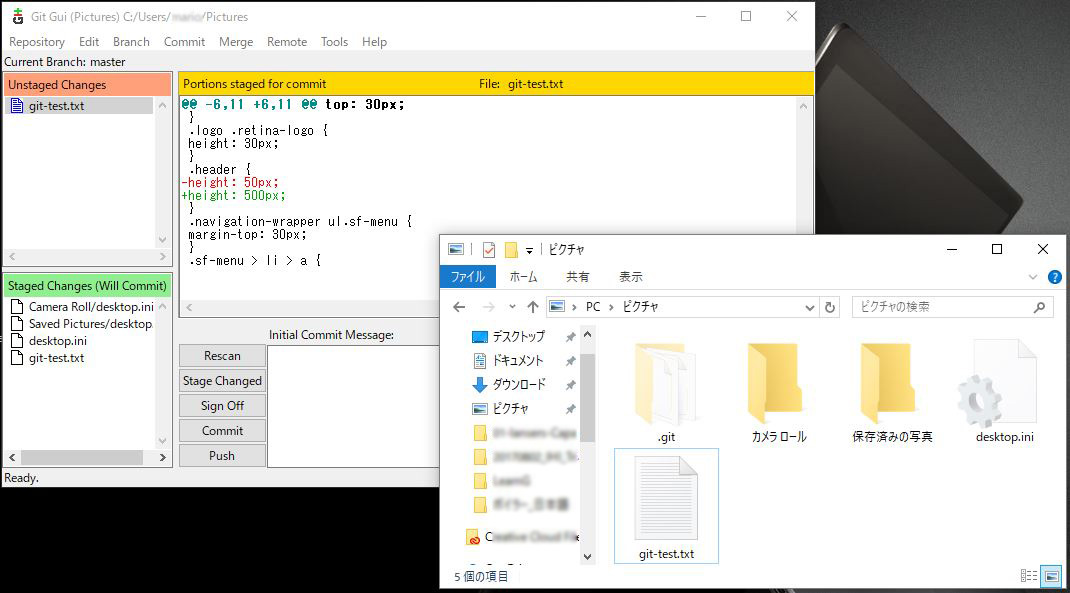The width and height of the screenshot is (1070, 593).
Task: Open Explorer recent locations dropdown
Action: [x=512, y=307]
